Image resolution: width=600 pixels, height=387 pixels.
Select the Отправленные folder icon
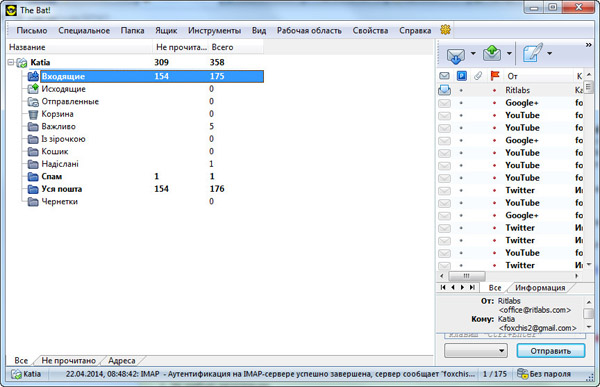[x=33, y=102]
